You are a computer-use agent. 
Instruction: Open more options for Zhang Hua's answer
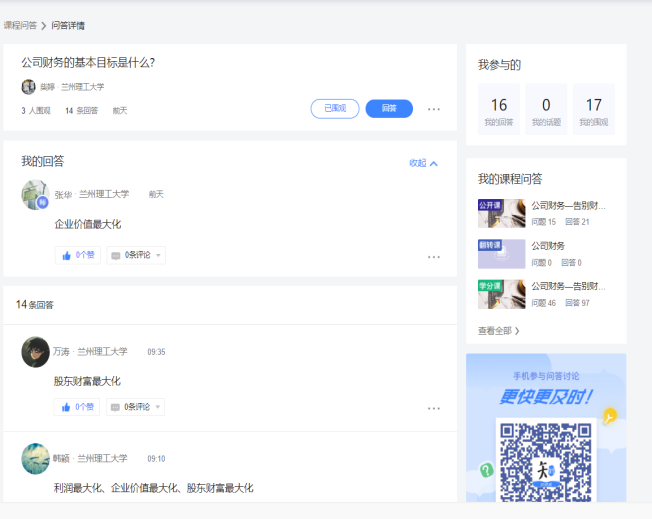[433, 257]
